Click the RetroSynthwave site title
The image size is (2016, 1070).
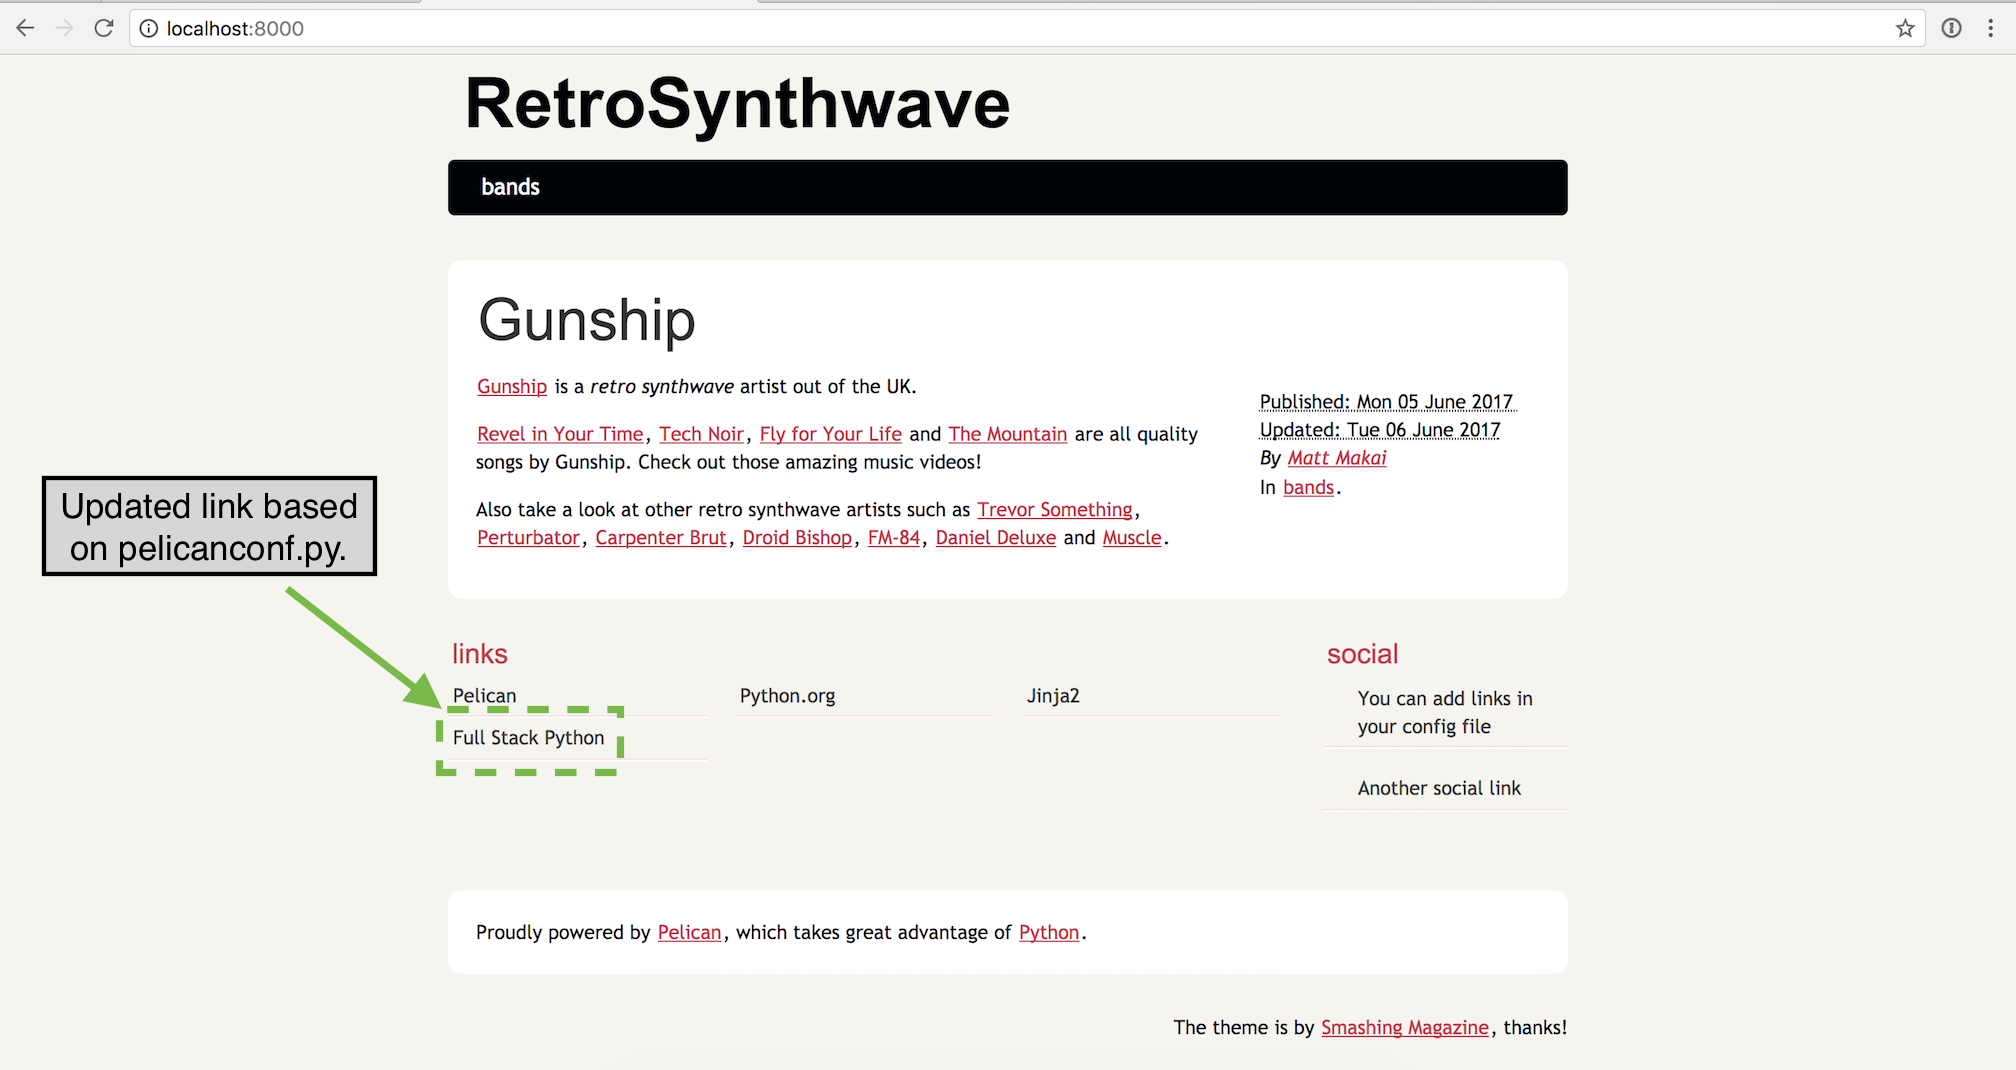[x=738, y=104]
